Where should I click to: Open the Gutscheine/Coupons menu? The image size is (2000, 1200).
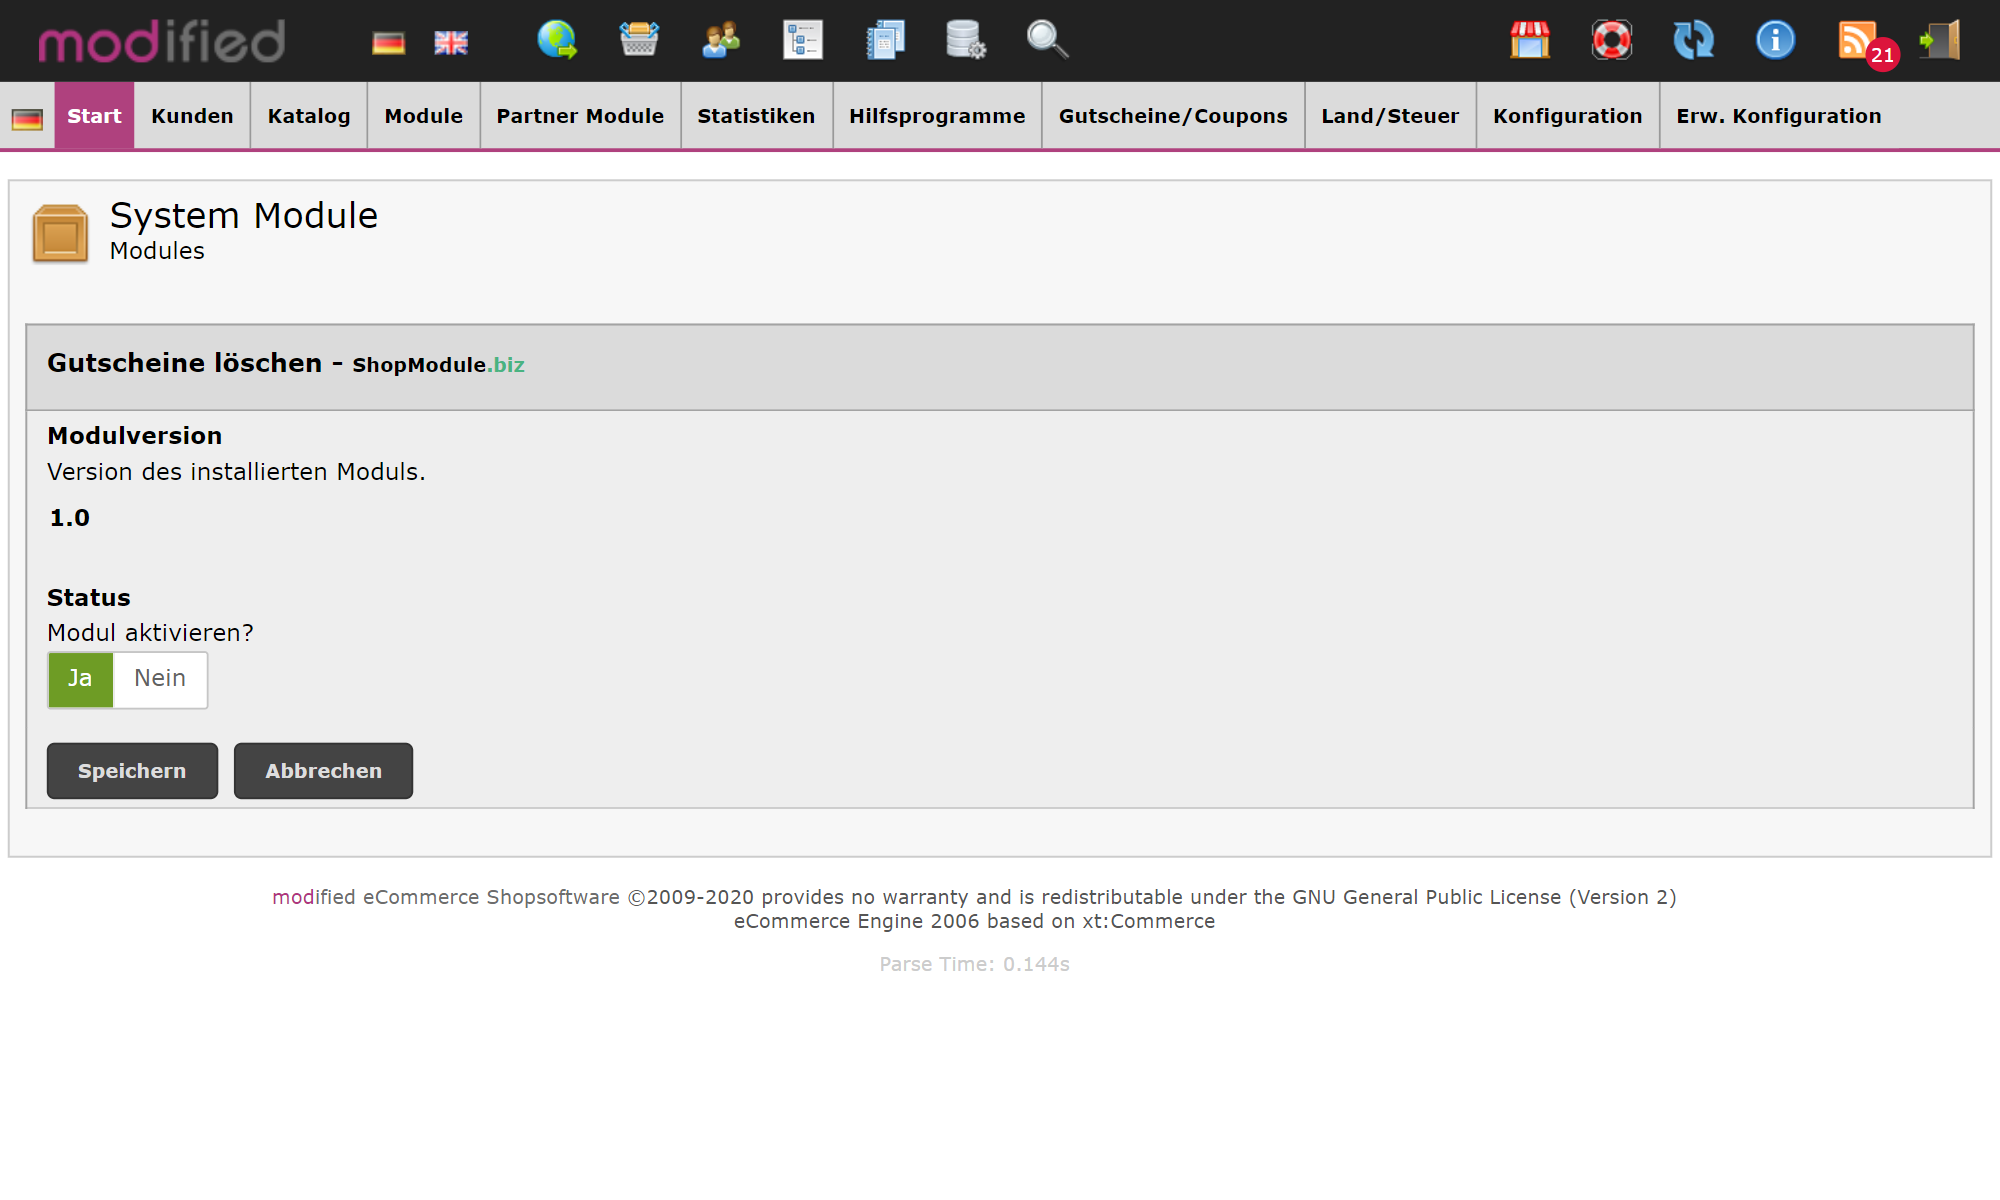click(1173, 116)
